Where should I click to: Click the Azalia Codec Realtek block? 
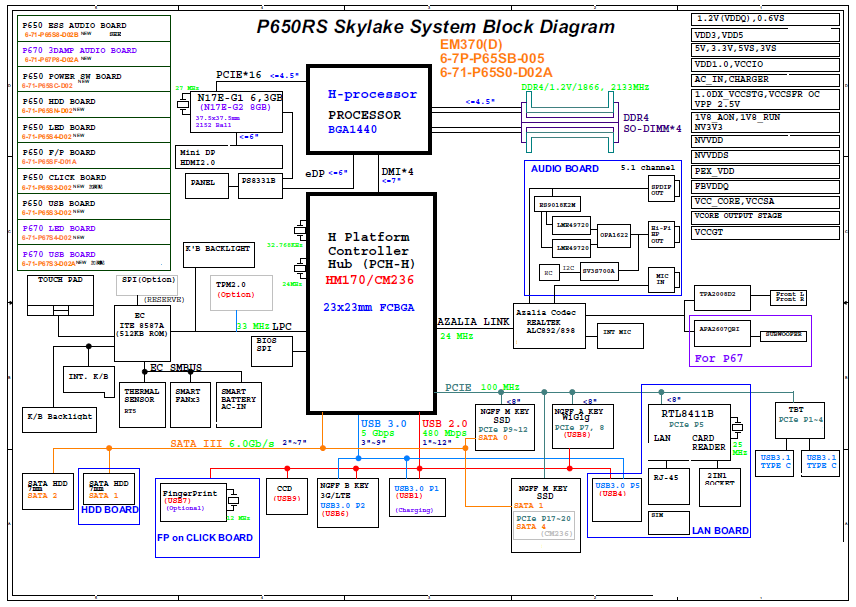[548, 319]
